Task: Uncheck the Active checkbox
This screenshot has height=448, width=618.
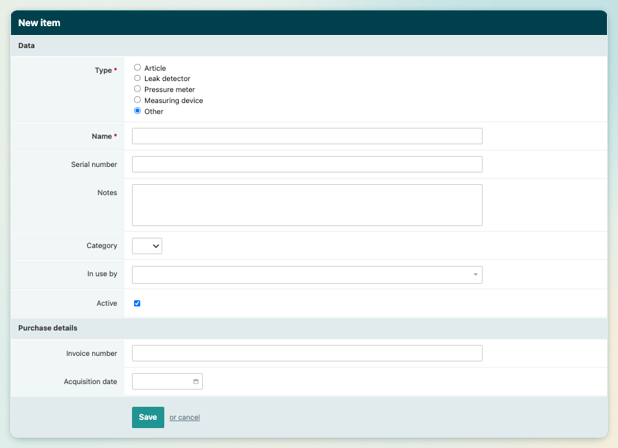Action: (x=137, y=303)
